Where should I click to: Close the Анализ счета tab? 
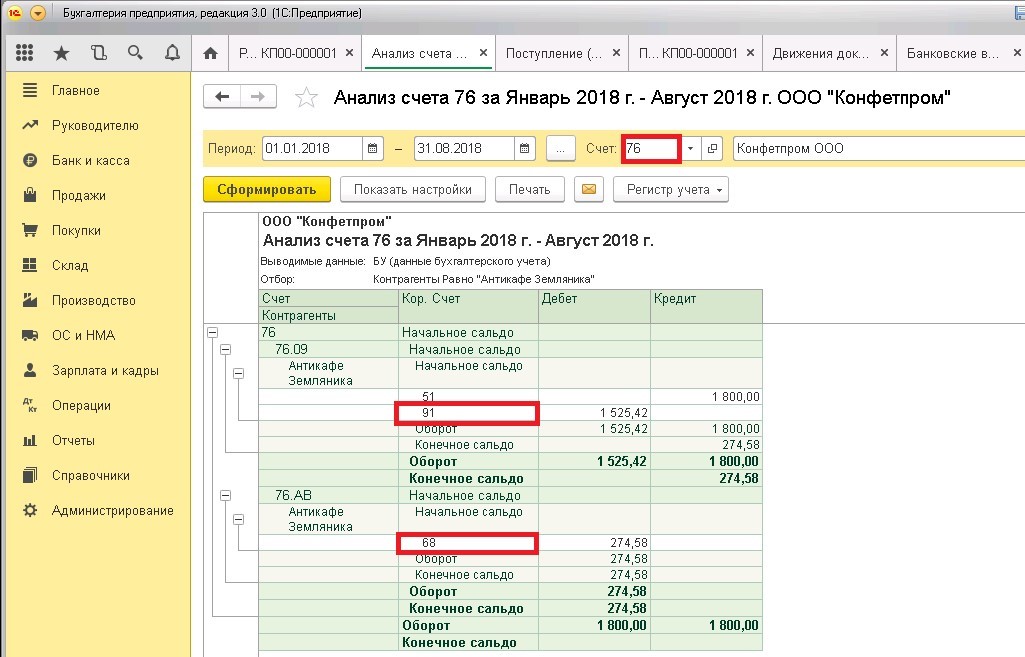483,53
